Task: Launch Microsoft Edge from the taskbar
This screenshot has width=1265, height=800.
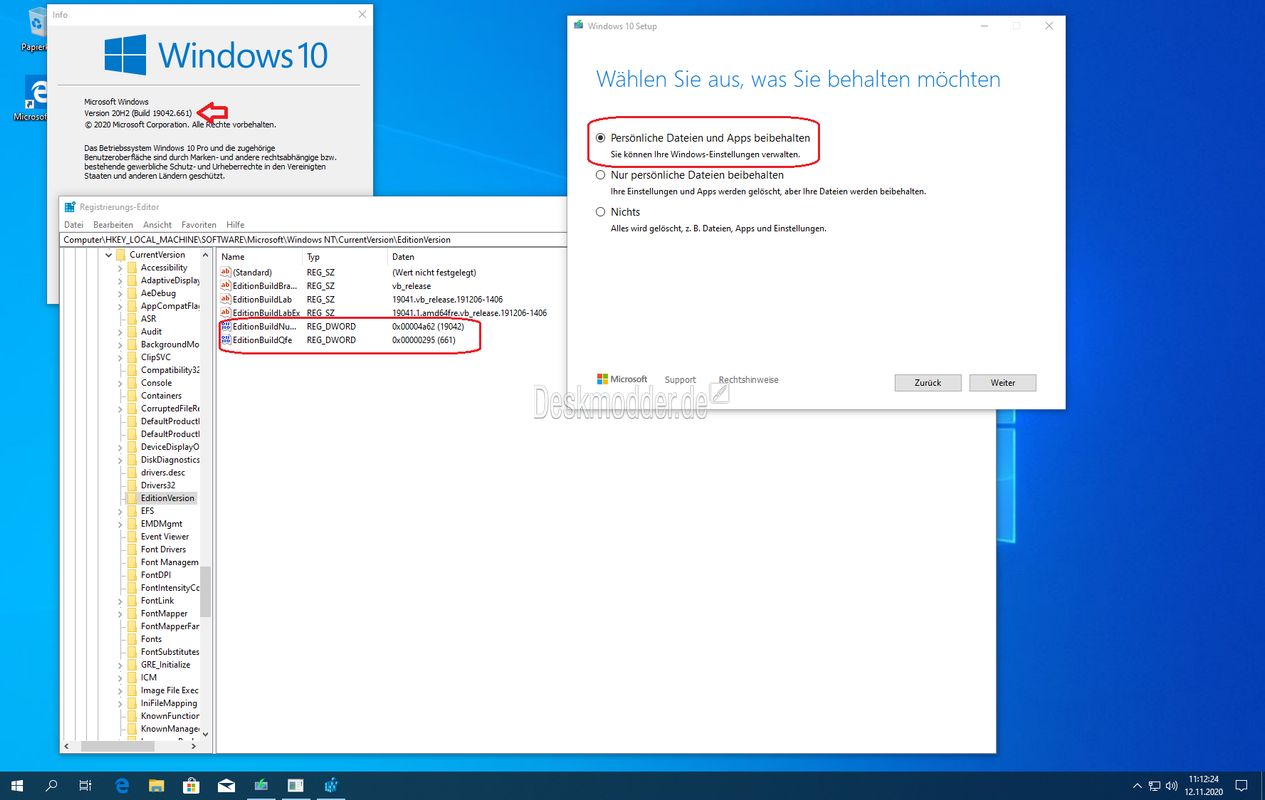Action: pyautogui.click(x=122, y=785)
